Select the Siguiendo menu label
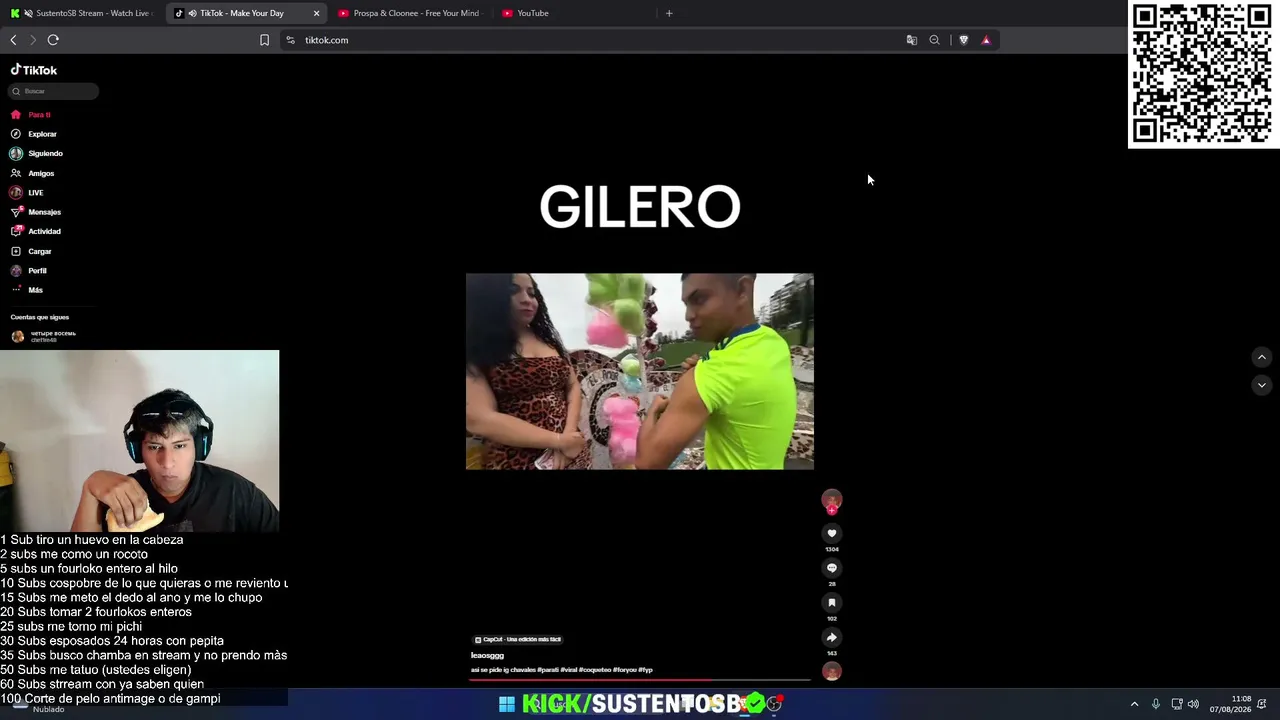The image size is (1280, 720). (45, 154)
